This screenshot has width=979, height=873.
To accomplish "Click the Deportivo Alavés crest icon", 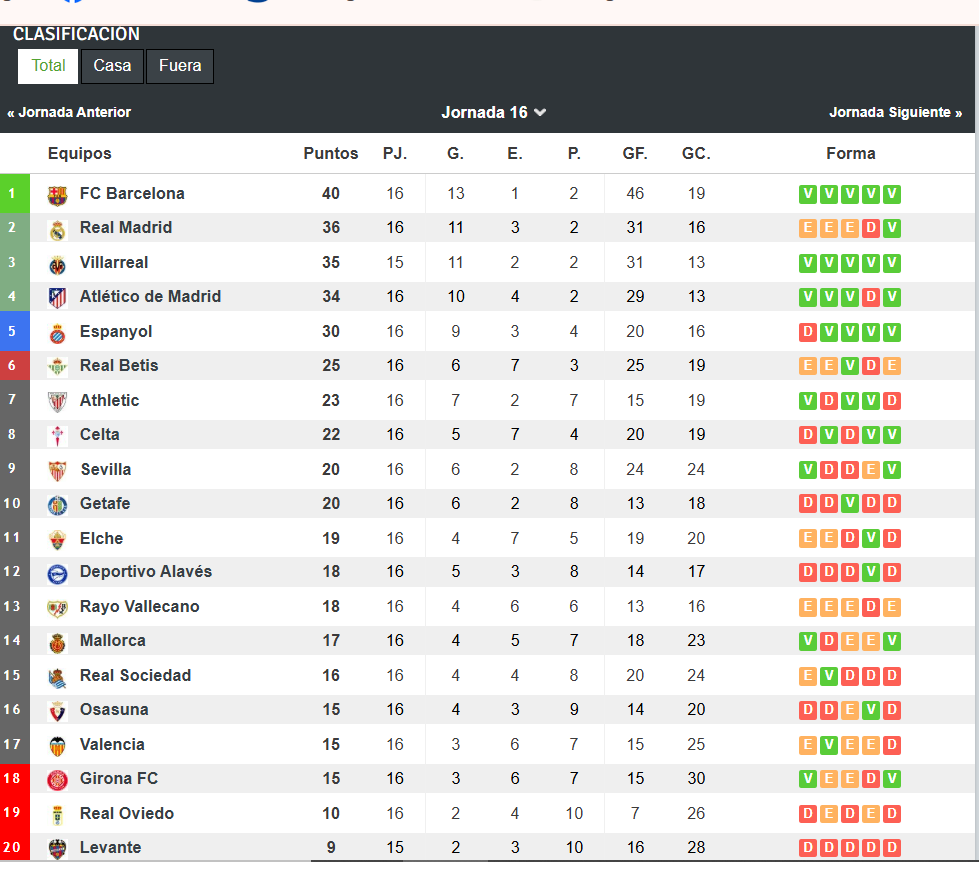I will coord(57,574).
